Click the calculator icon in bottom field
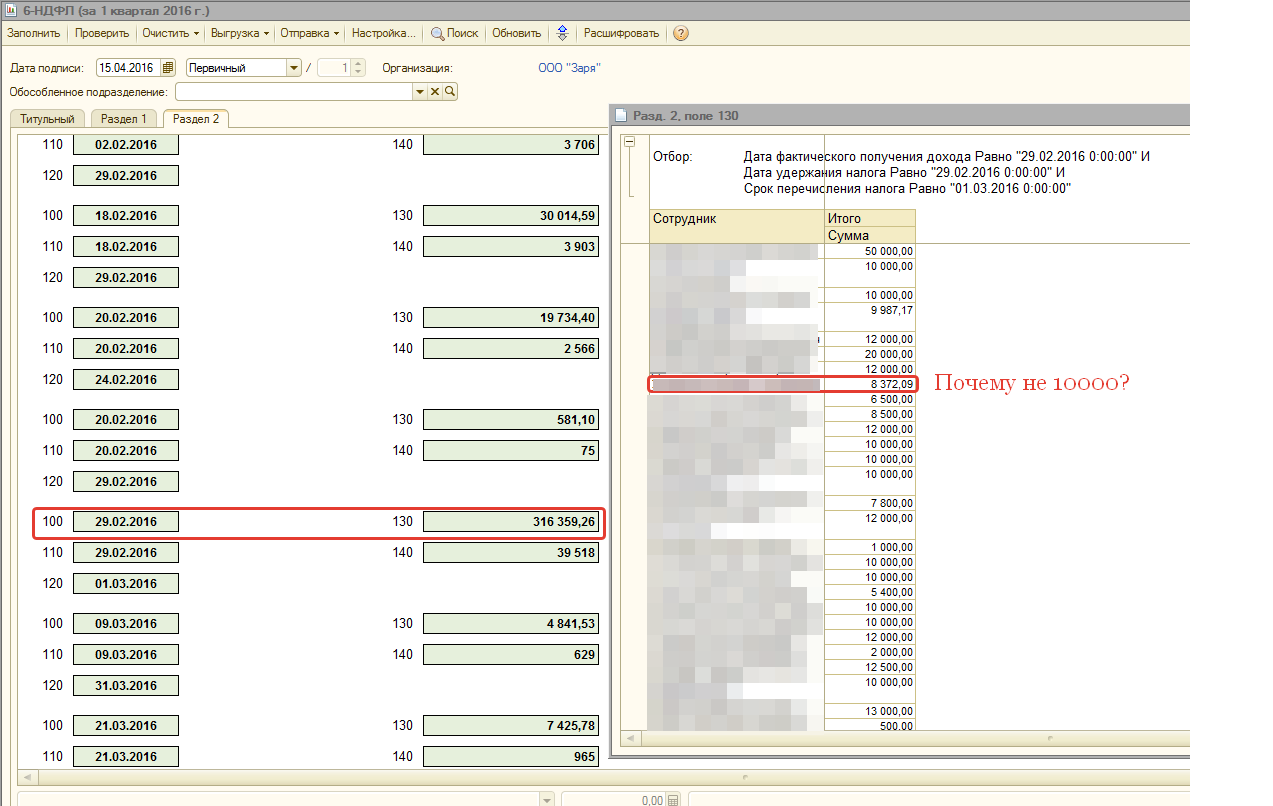This screenshot has width=1273, height=806. [x=673, y=800]
